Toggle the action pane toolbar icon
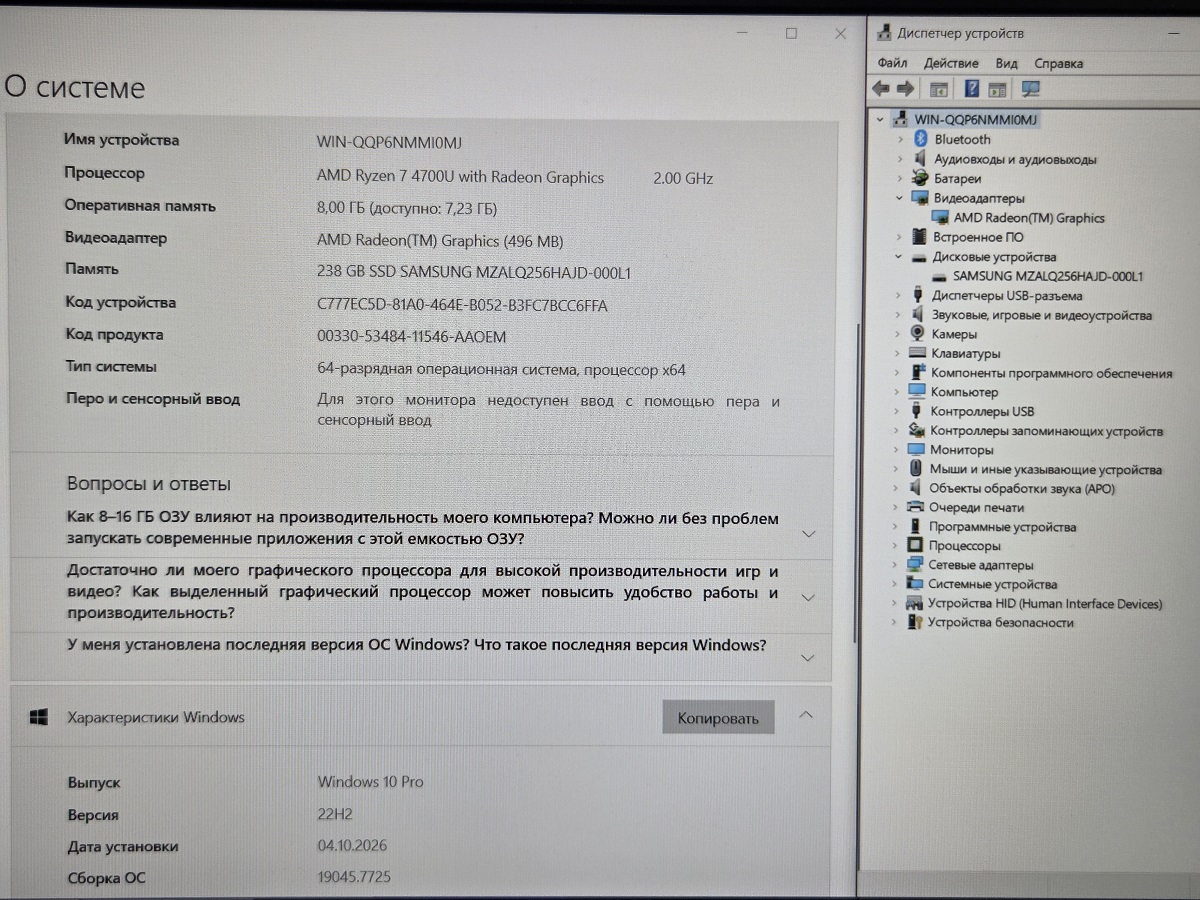 point(998,89)
